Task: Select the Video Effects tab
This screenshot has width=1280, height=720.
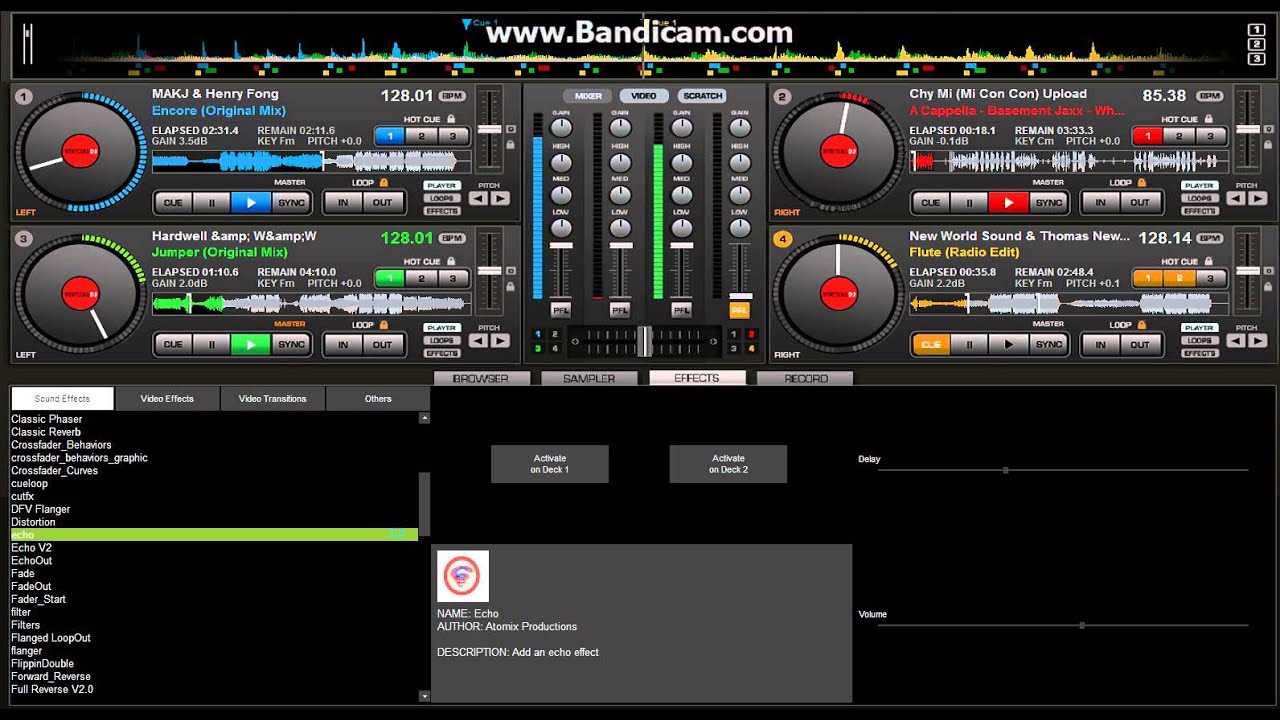Action: 167,398
